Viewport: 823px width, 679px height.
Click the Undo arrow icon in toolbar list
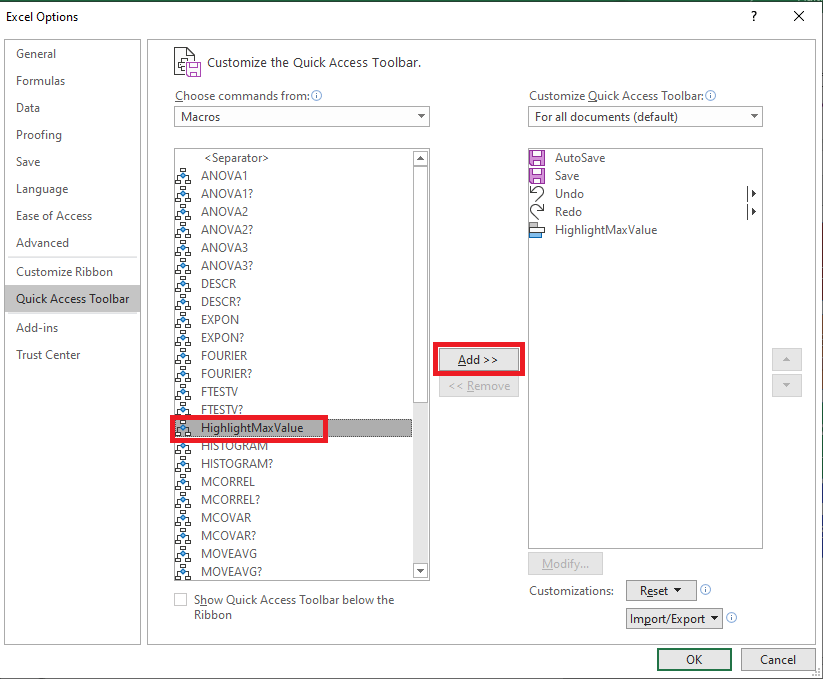coord(536,194)
